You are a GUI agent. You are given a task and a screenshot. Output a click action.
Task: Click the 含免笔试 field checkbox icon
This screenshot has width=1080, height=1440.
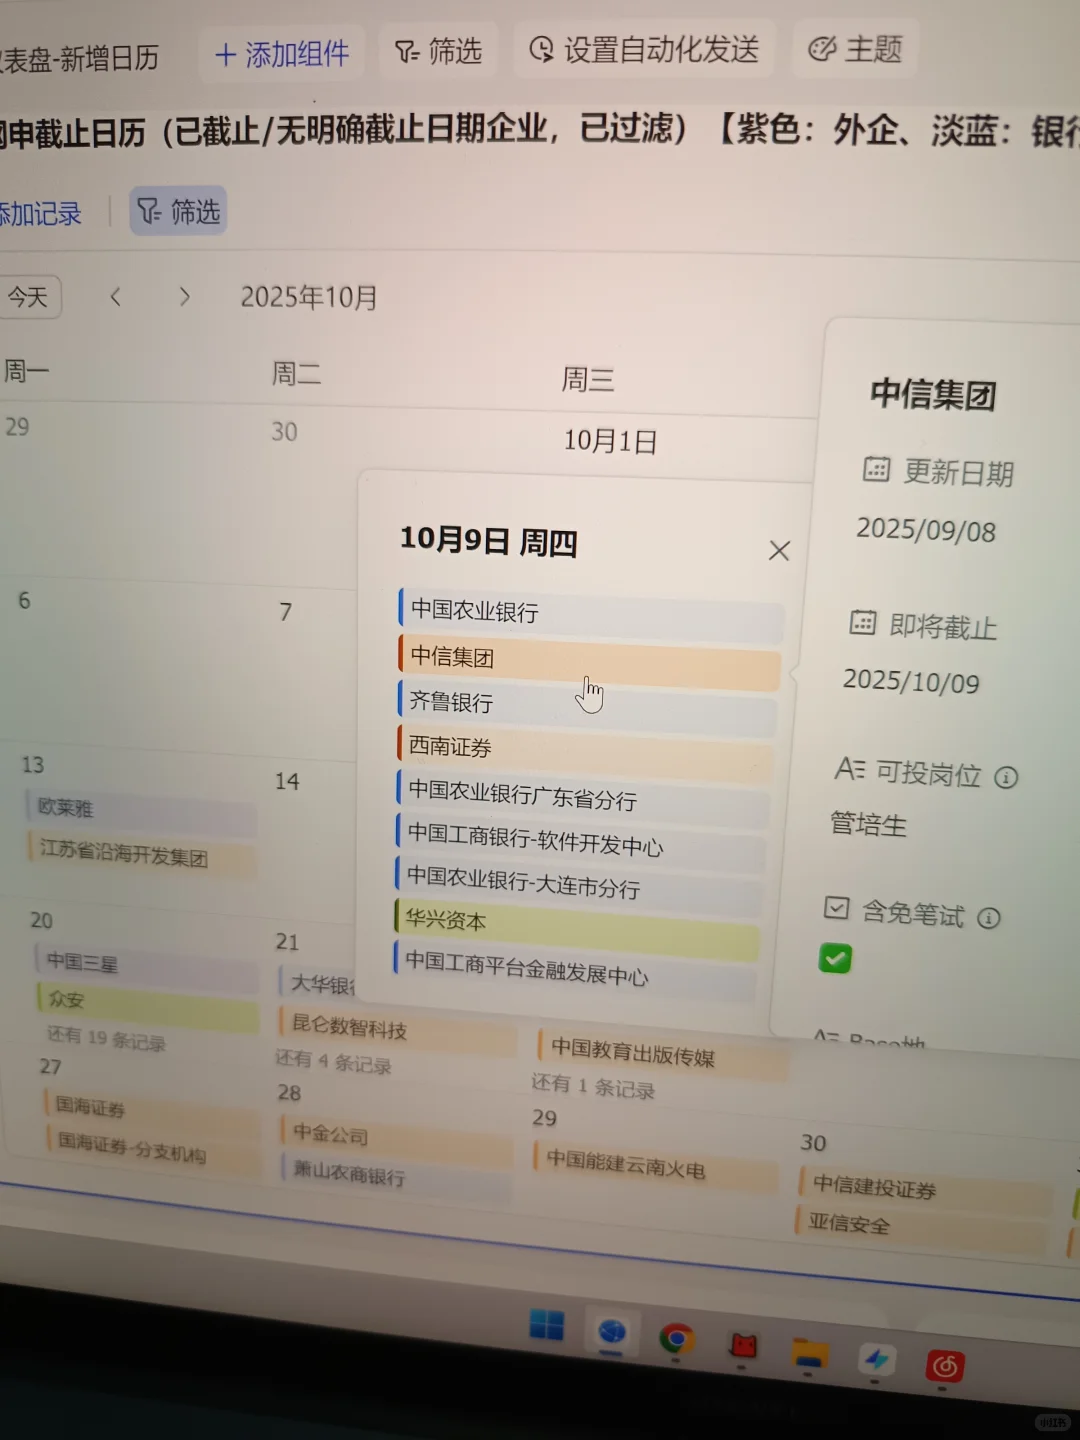(836, 908)
